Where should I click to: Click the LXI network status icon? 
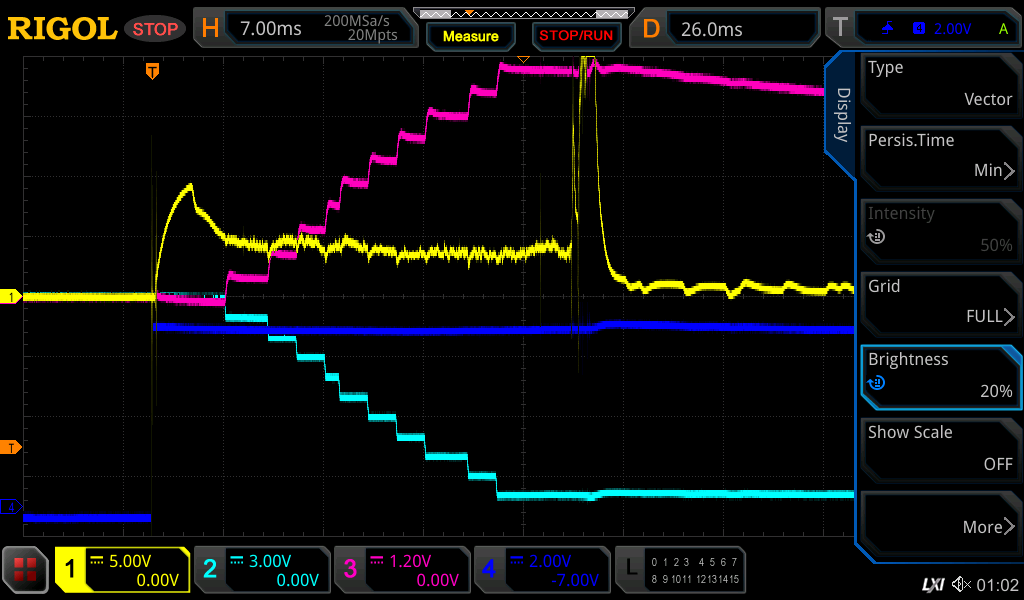(932, 584)
